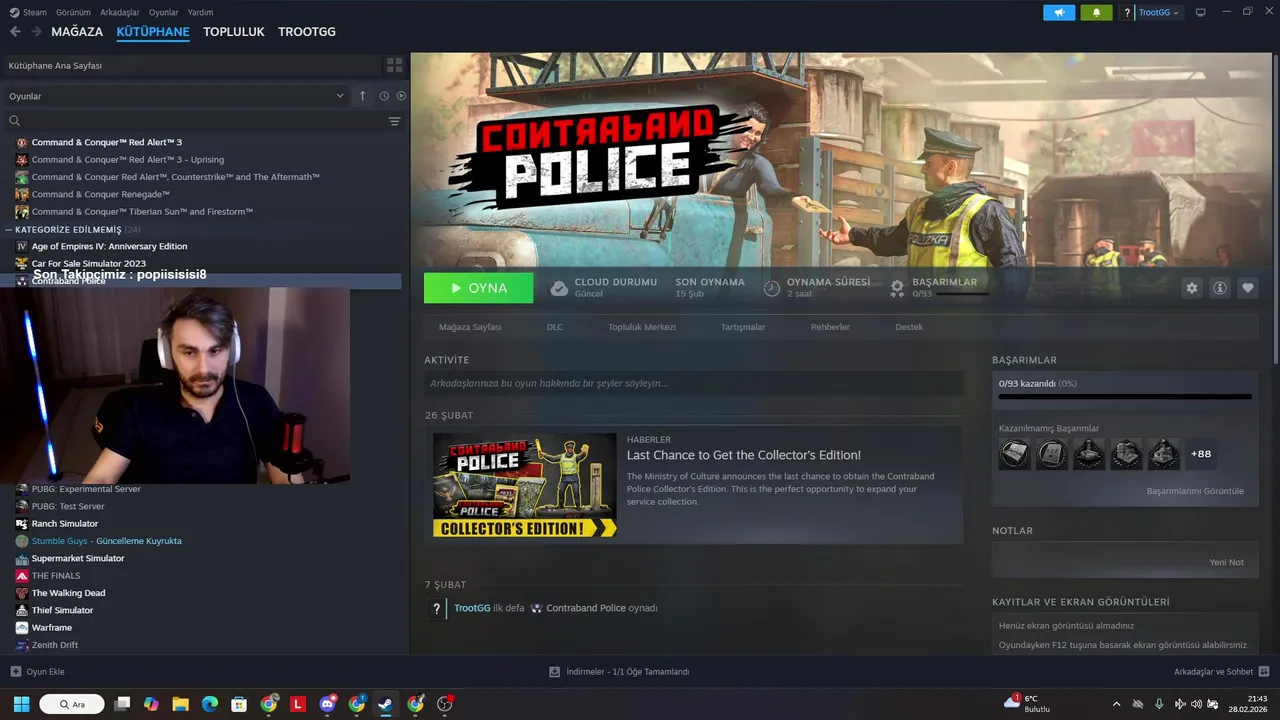Image resolution: width=1280 pixels, height=720 pixels.
Task: Open Windows Start menu
Action: point(21,704)
